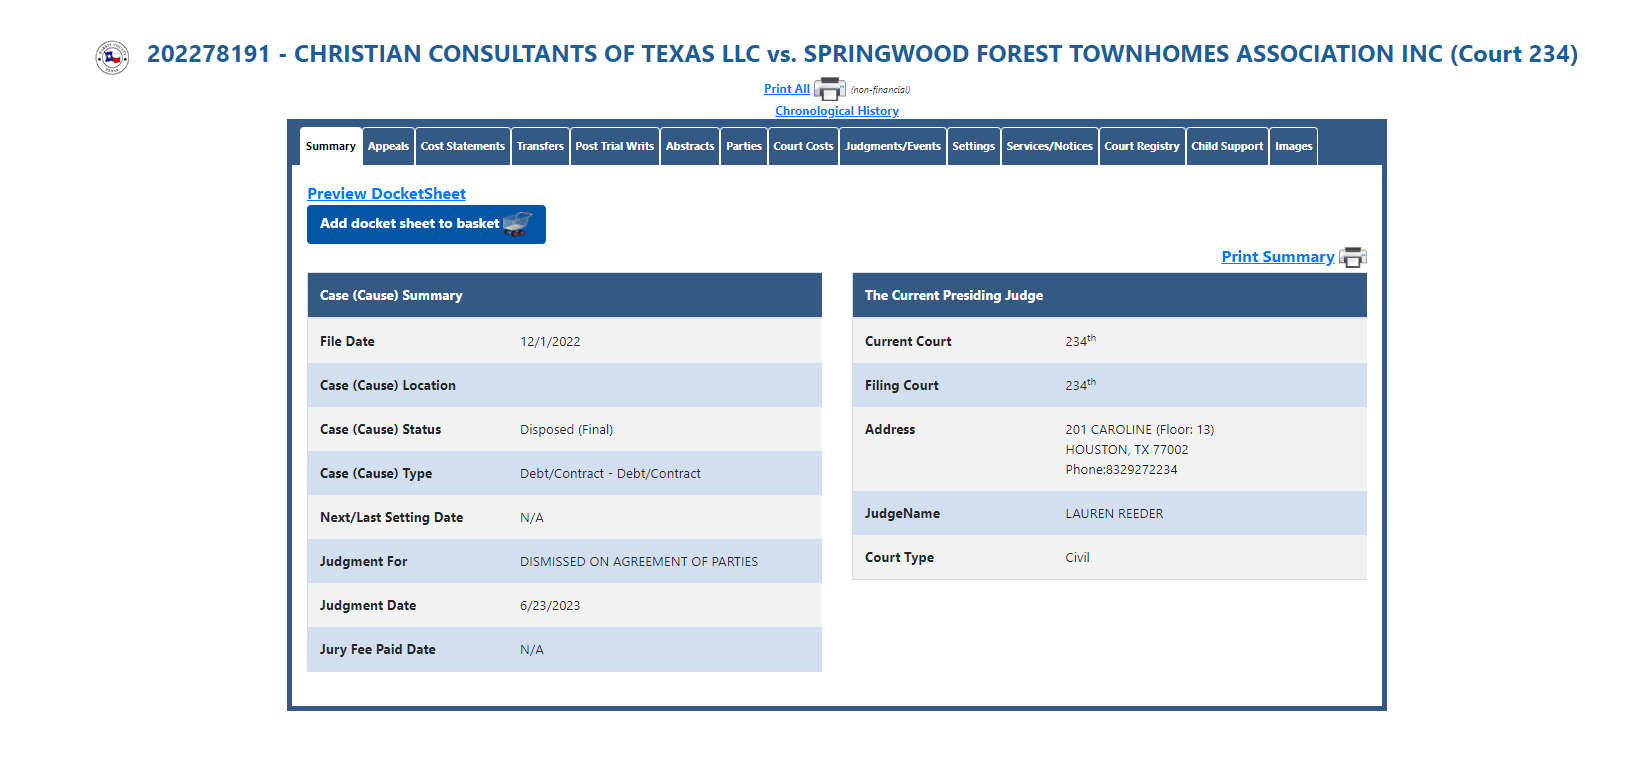Viewport: 1630px width, 760px height.
Task: Select the Current Court 234th value
Action: tap(1080, 341)
